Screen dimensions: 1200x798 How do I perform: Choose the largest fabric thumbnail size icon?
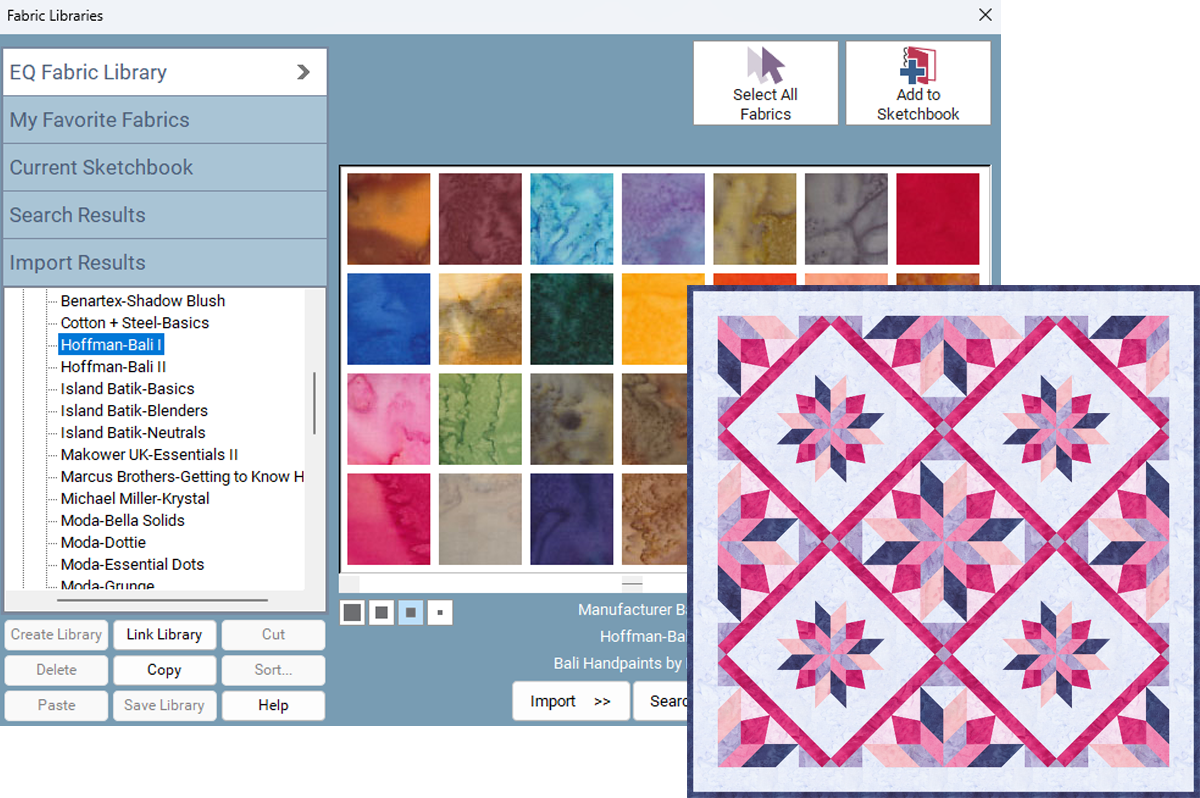click(x=352, y=612)
